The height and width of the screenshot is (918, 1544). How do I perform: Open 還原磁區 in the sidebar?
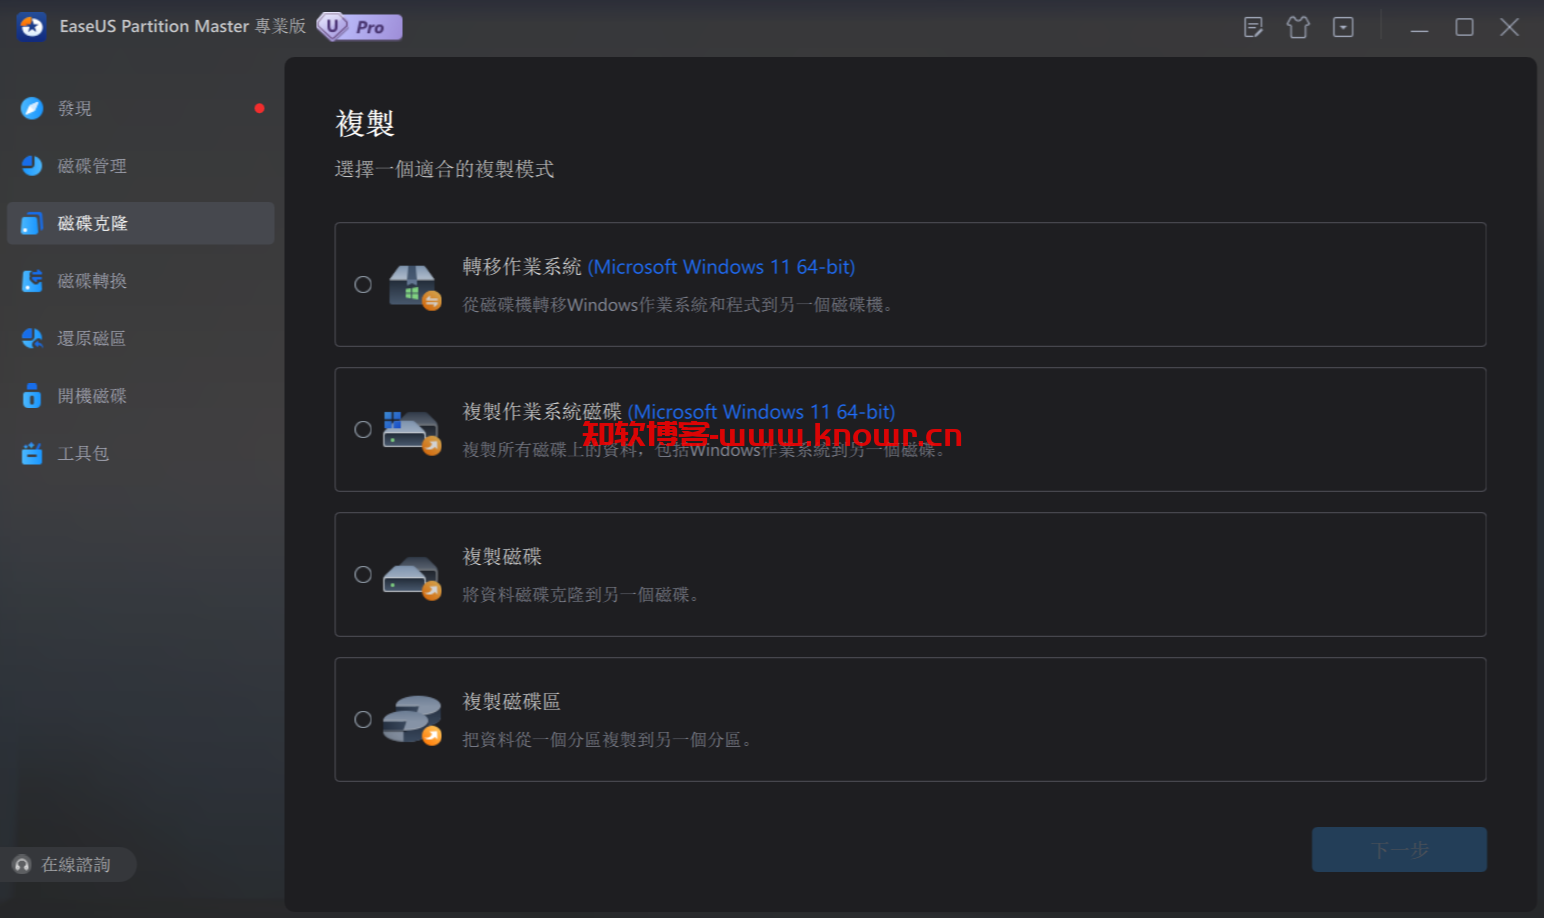[141, 338]
